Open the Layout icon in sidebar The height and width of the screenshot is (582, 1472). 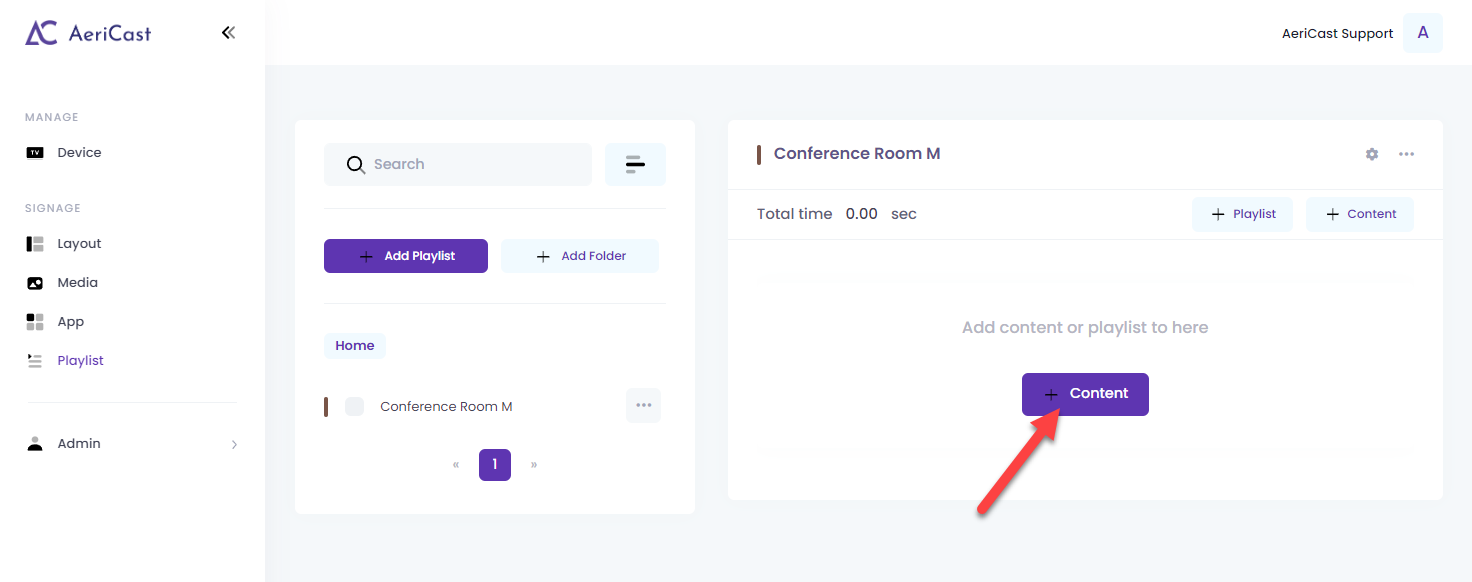35,244
